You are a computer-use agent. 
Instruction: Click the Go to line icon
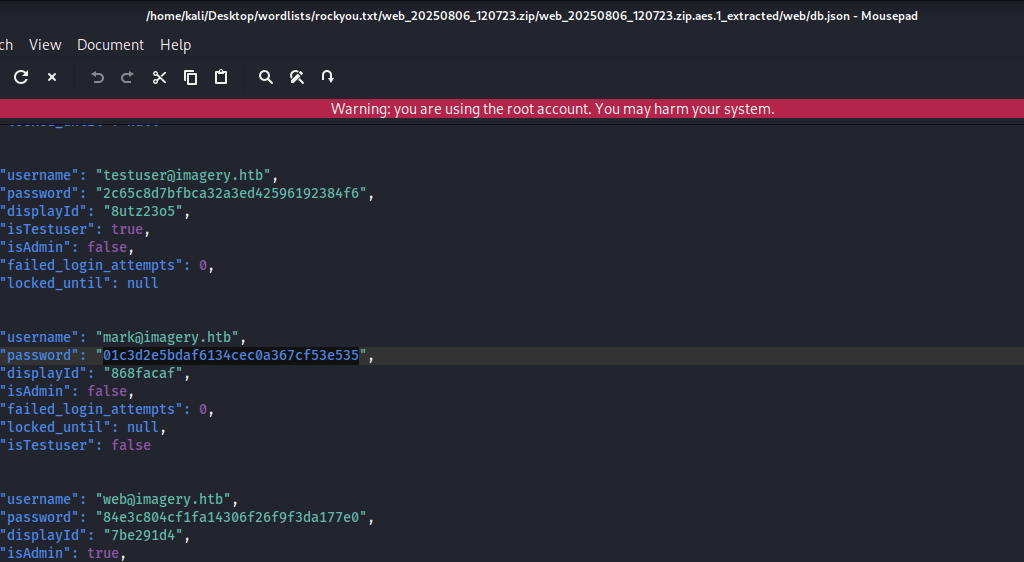[x=328, y=77]
